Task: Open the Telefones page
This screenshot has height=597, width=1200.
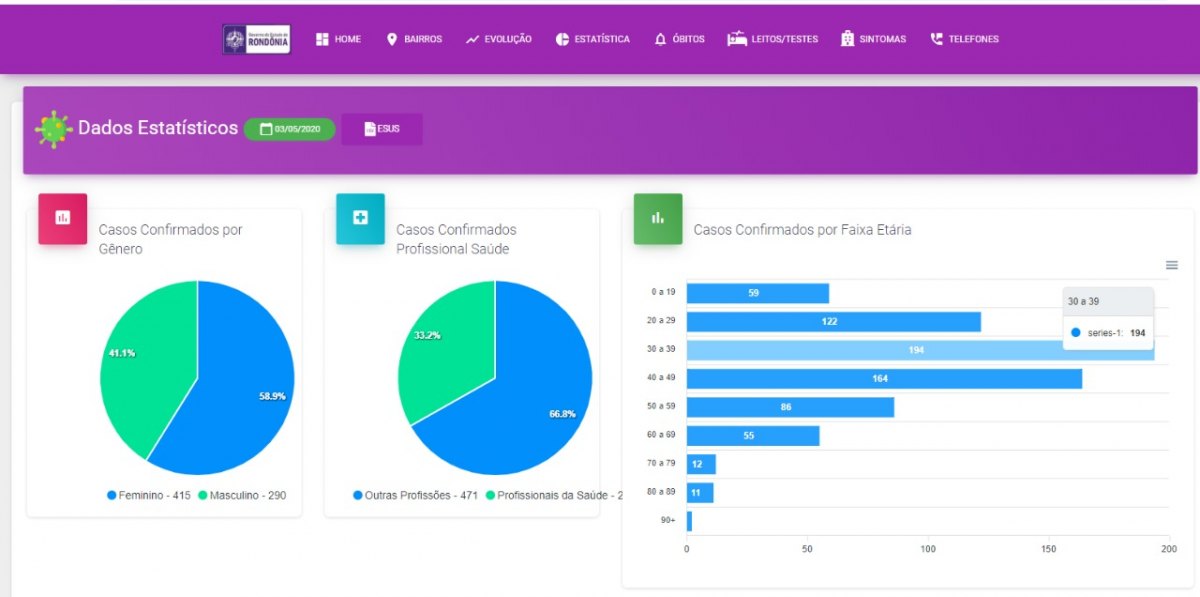Action: pyautogui.click(x=964, y=39)
